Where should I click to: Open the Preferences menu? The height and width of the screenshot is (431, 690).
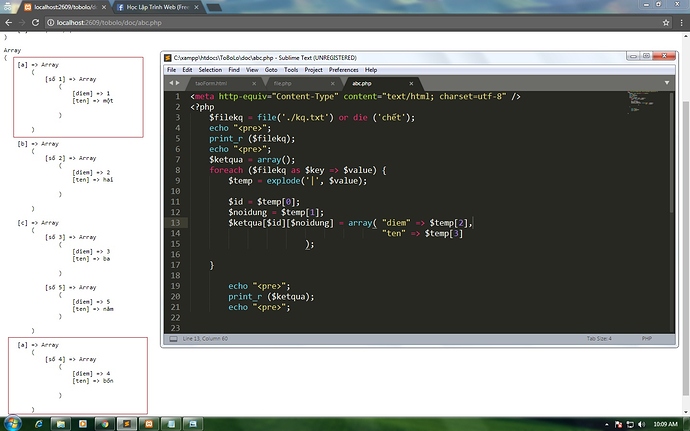[x=343, y=70]
